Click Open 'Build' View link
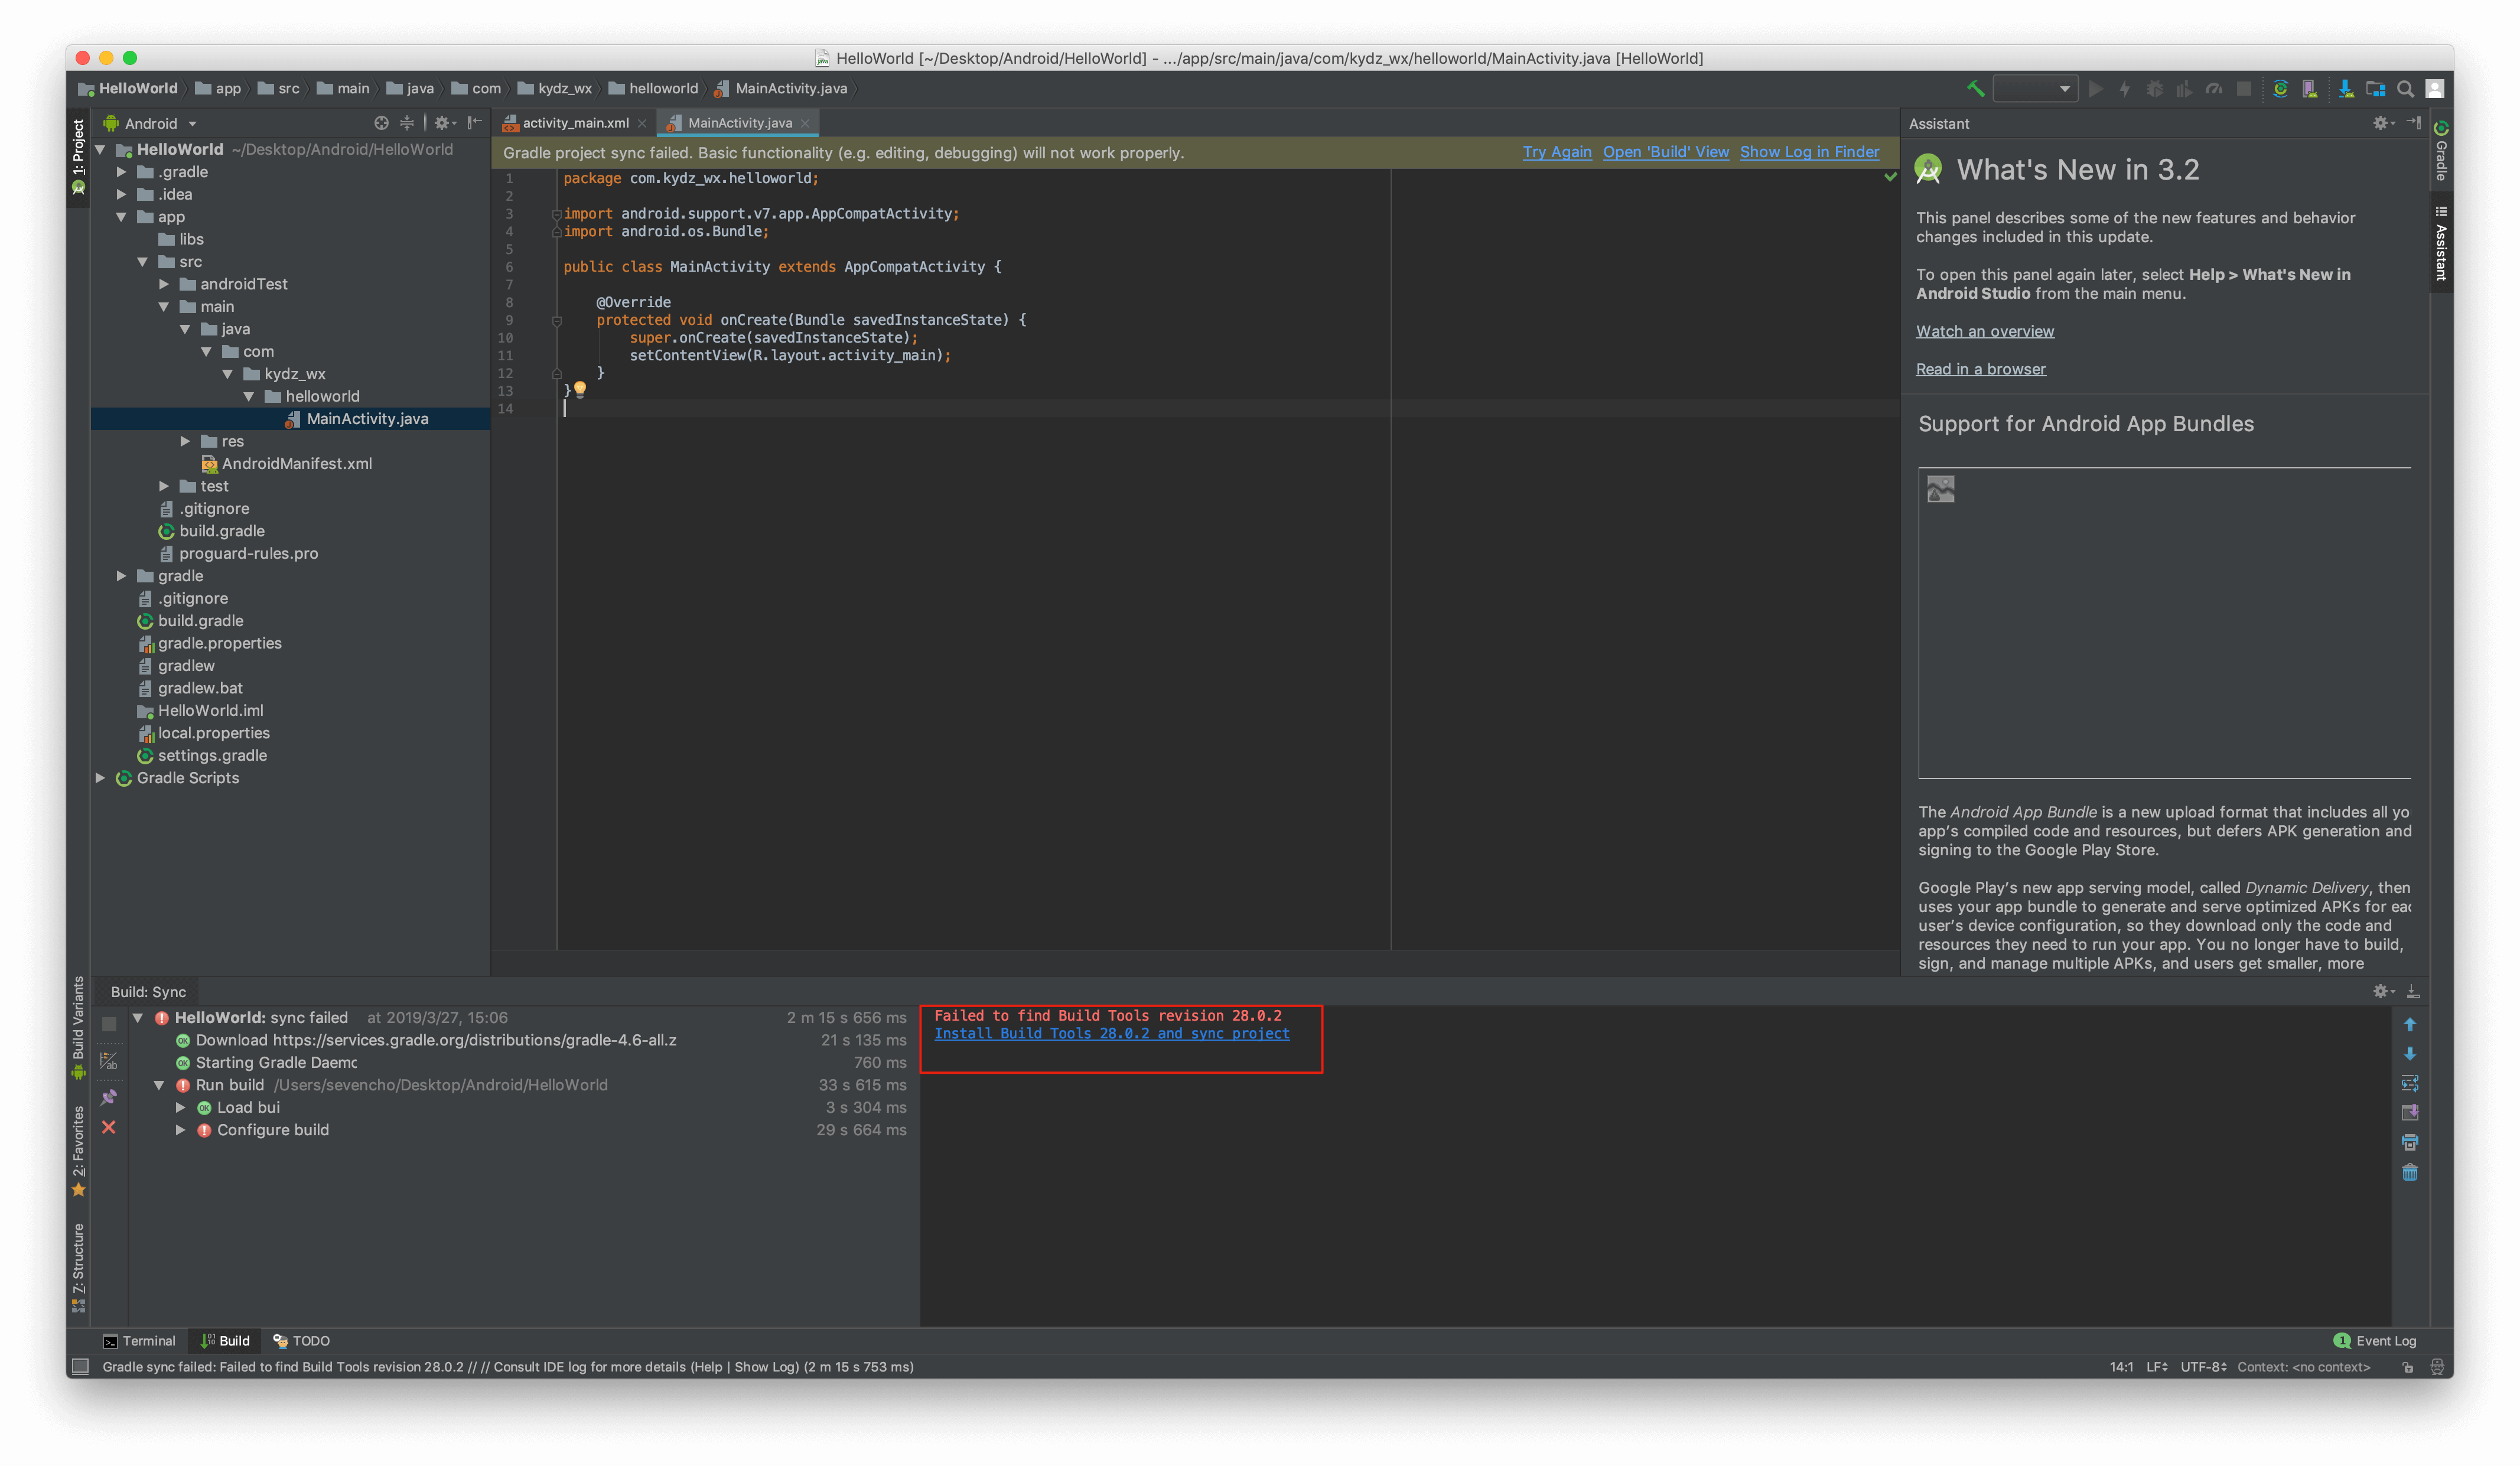2520x1466 pixels. [1666, 152]
